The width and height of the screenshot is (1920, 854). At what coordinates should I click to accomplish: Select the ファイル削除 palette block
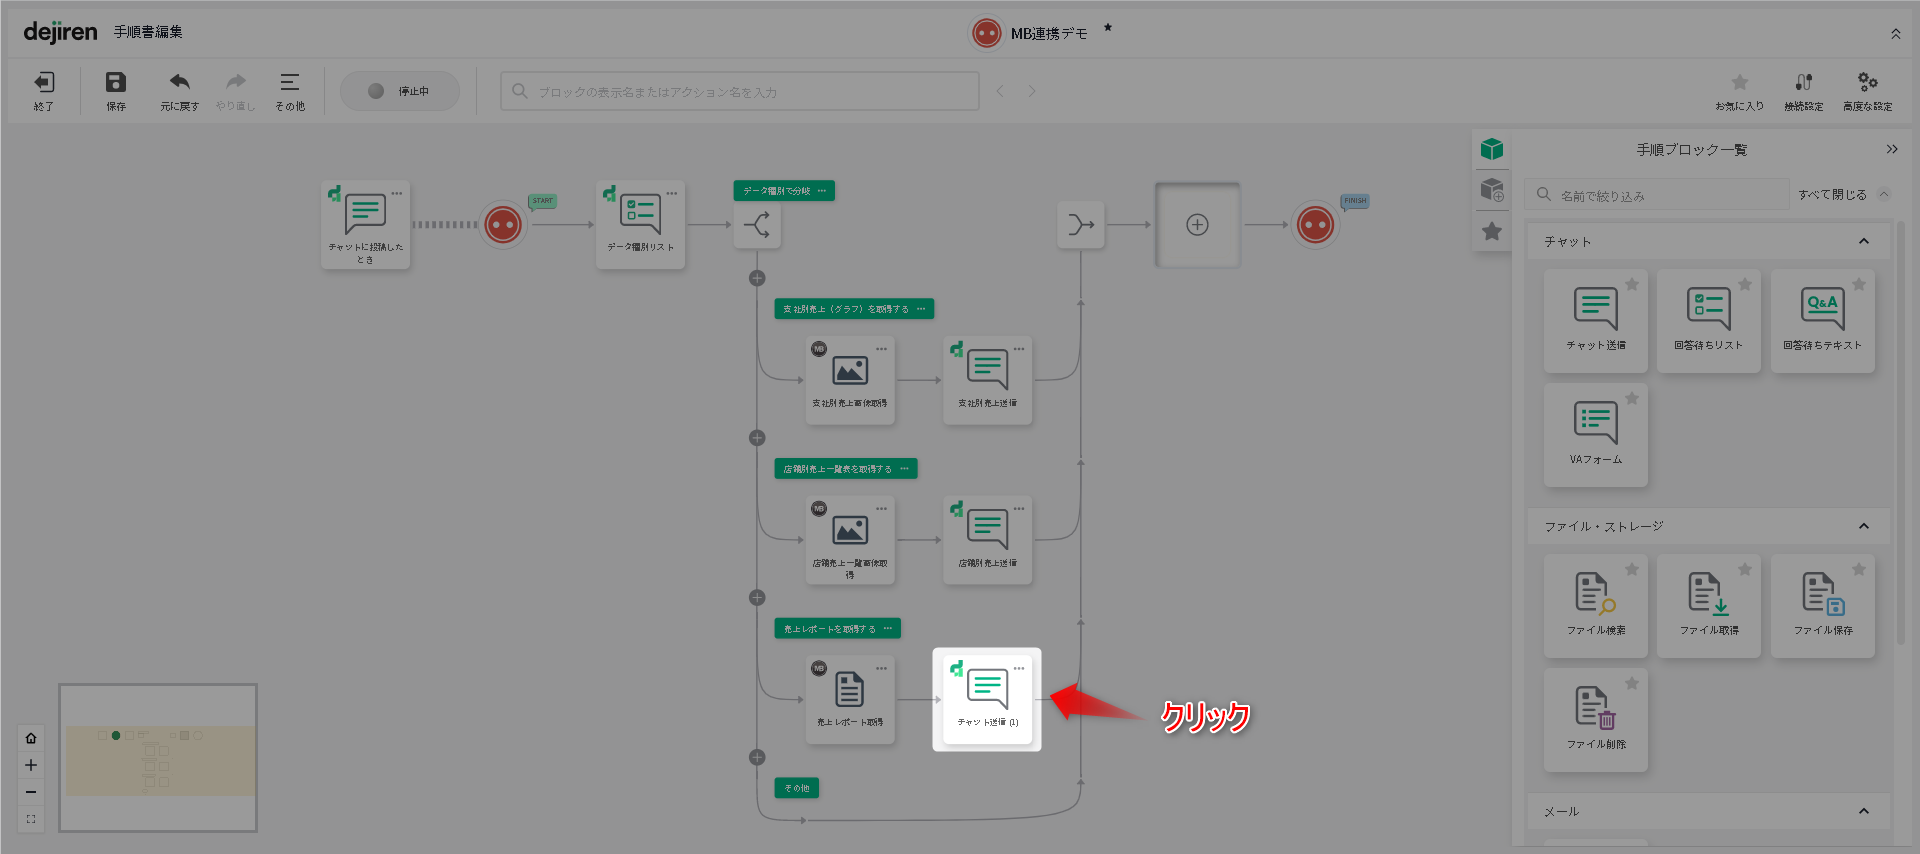1596,720
